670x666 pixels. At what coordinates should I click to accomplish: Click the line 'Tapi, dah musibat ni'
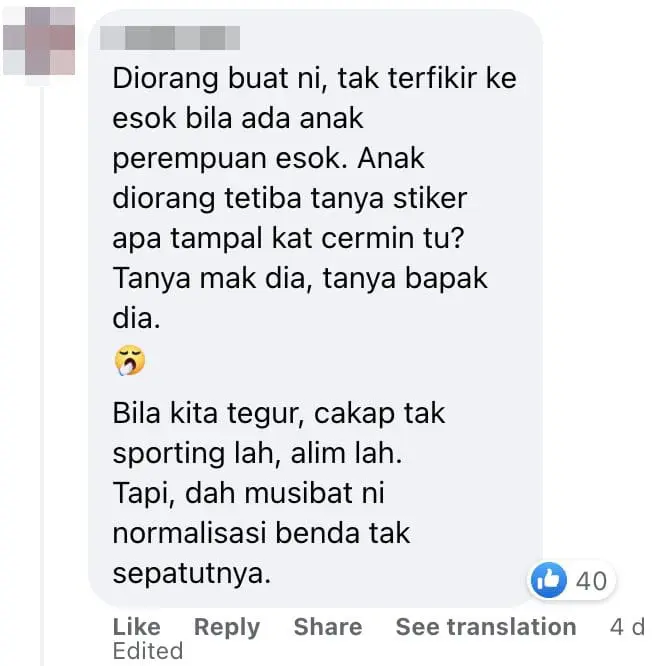pos(249,493)
